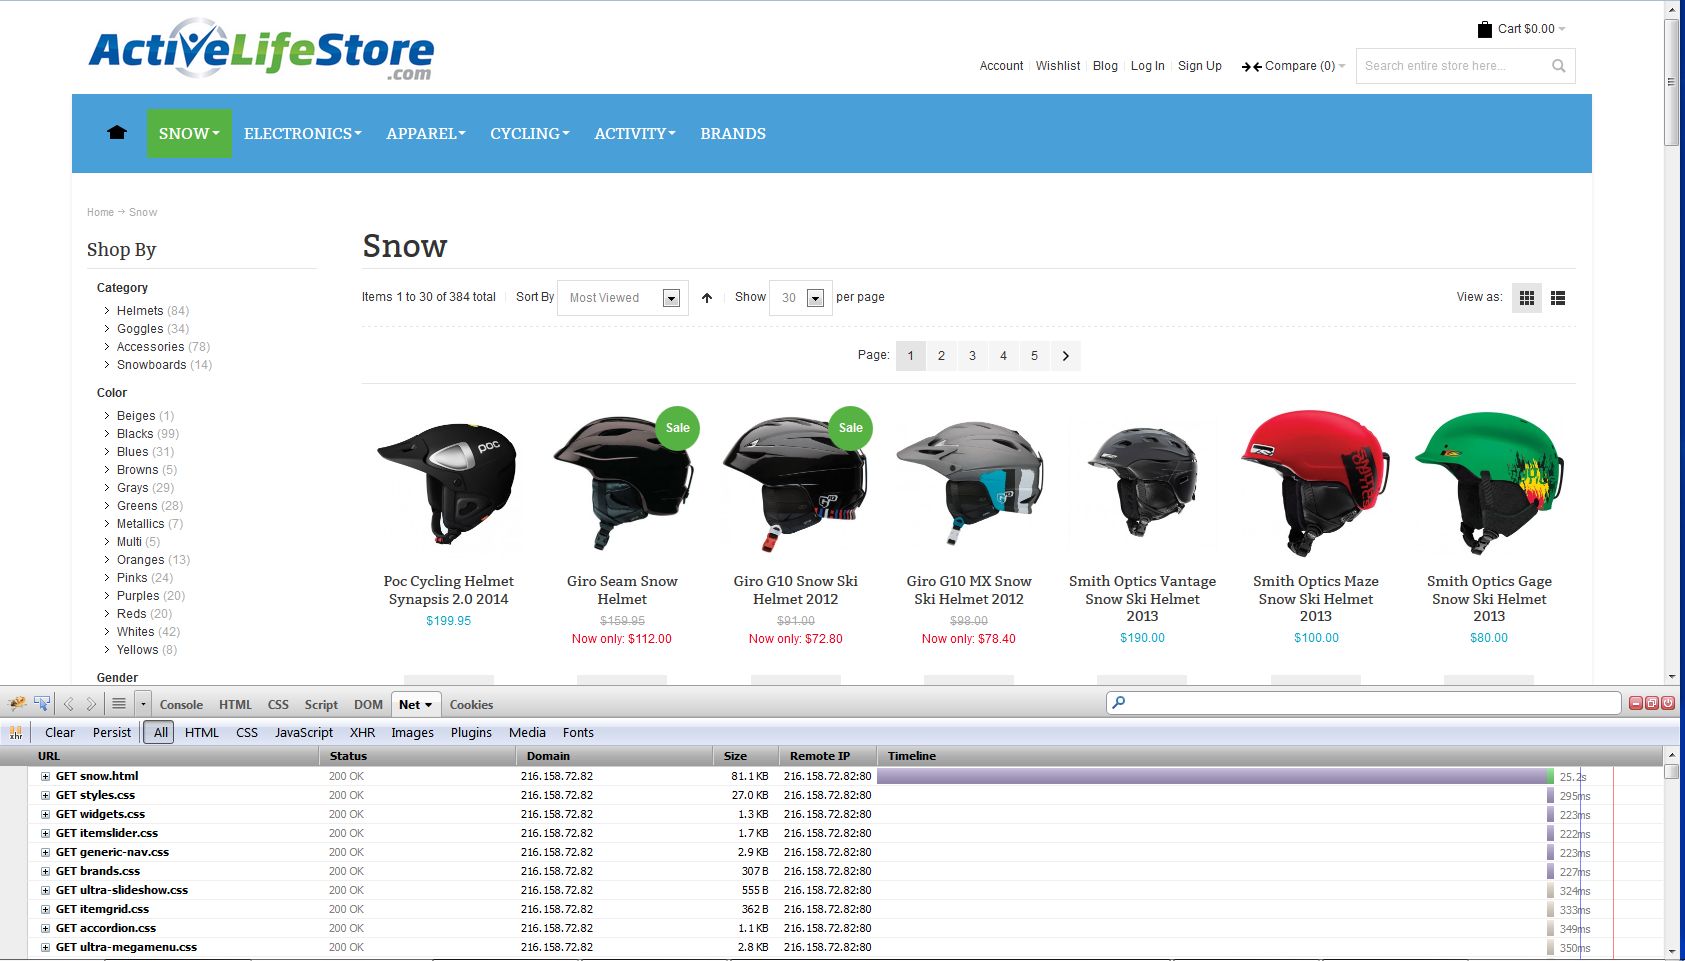The image size is (1685, 961).
Task: Click the compare arrows icon
Action: pyautogui.click(x=1251, y=66)
